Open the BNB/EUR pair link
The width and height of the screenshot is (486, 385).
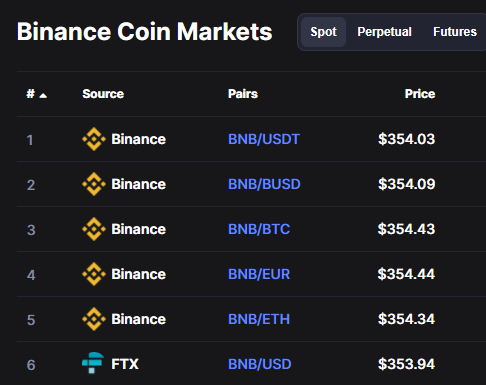[x=259, y=274]
